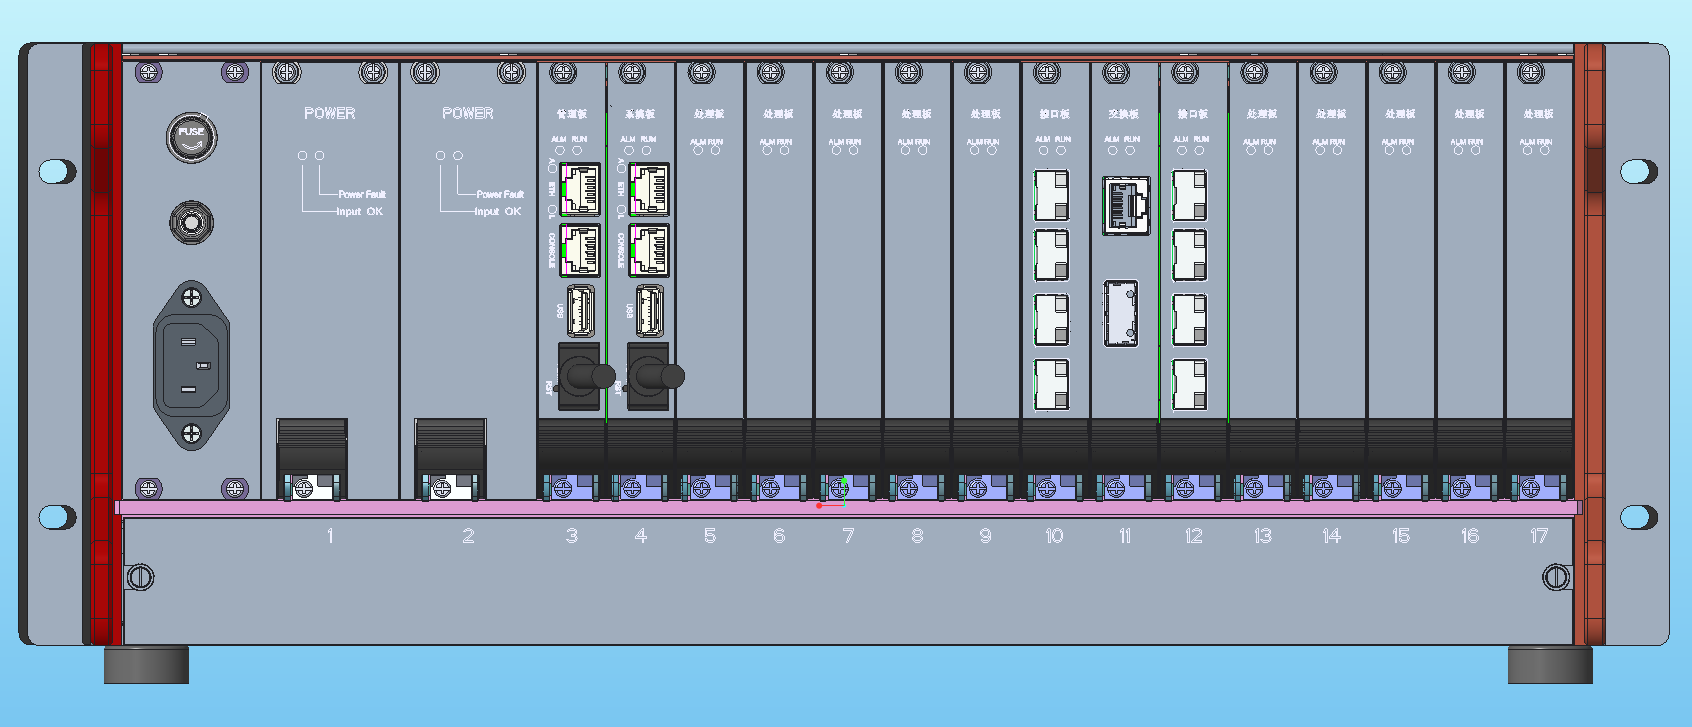This screenshot has width=1692, height=727.
Task: Click the round connector below the fuse
Action: point(191,222)
